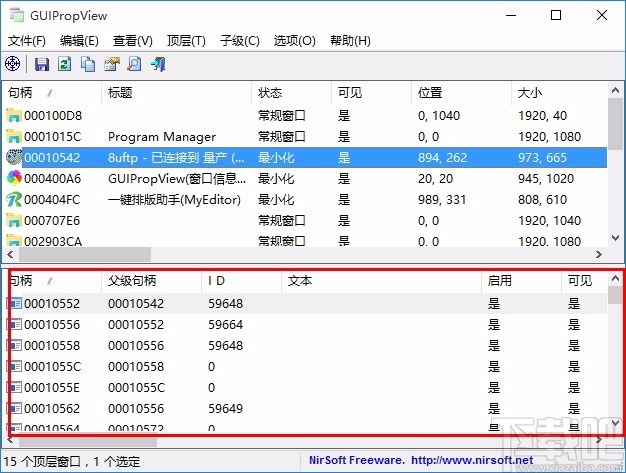Viewport: 626px width, 473px height.
Task: Click the child window icon of 00010562
Action: 15,409
